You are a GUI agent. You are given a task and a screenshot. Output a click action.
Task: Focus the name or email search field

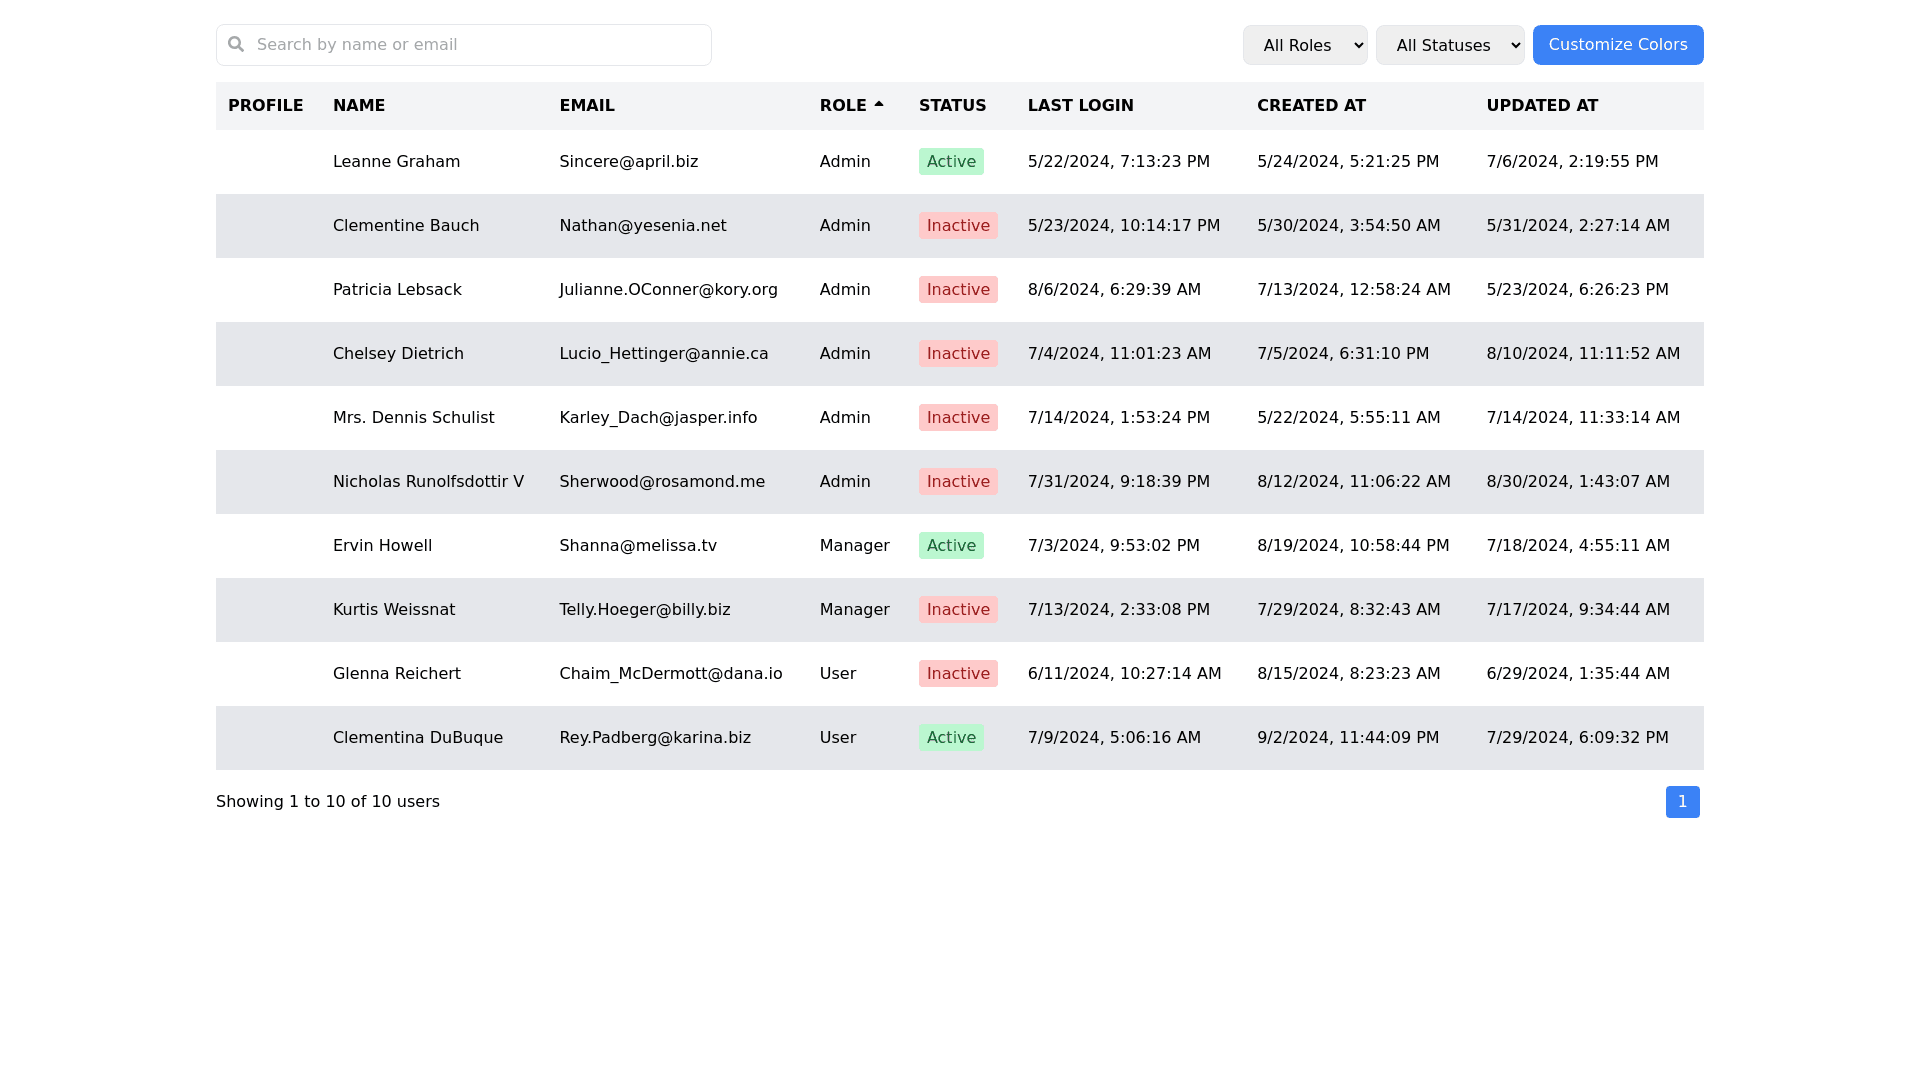pos(480,45)
